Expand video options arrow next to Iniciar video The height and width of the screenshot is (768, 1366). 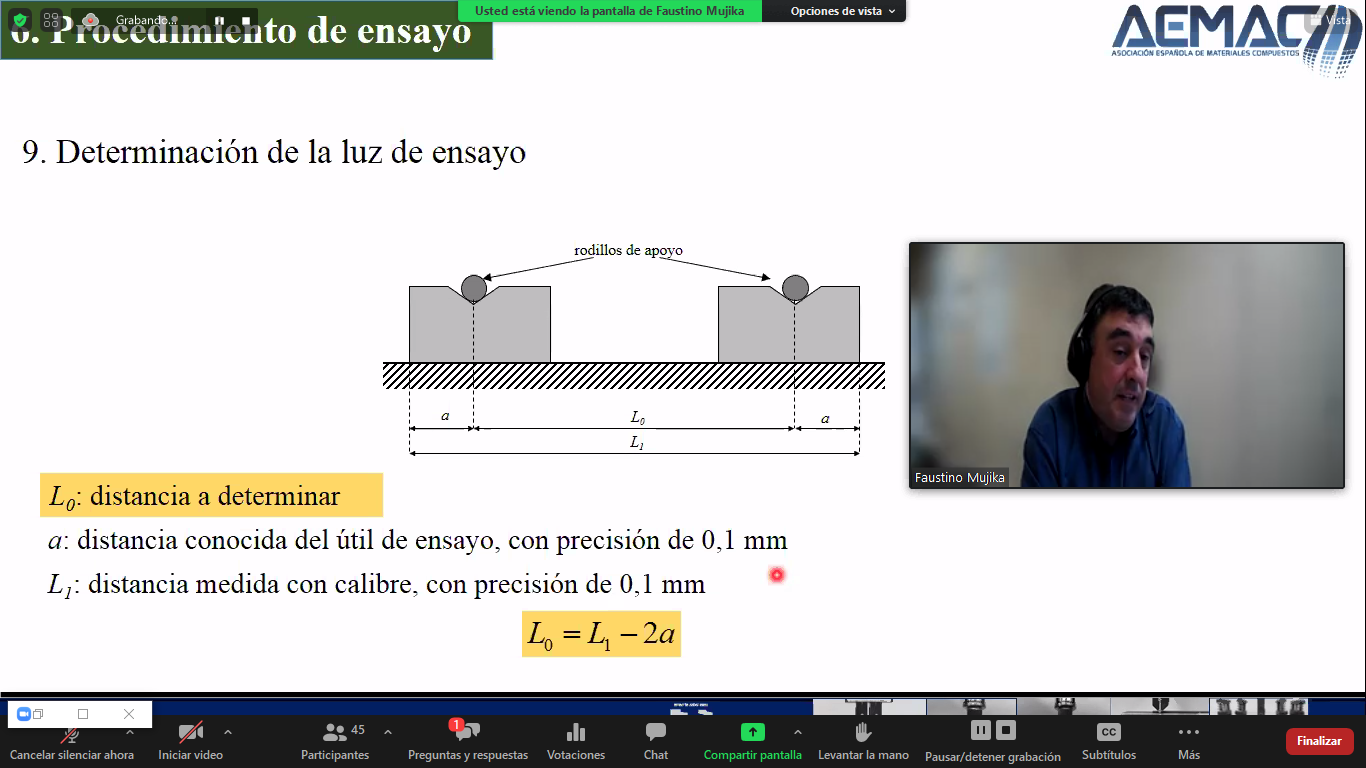228,732
